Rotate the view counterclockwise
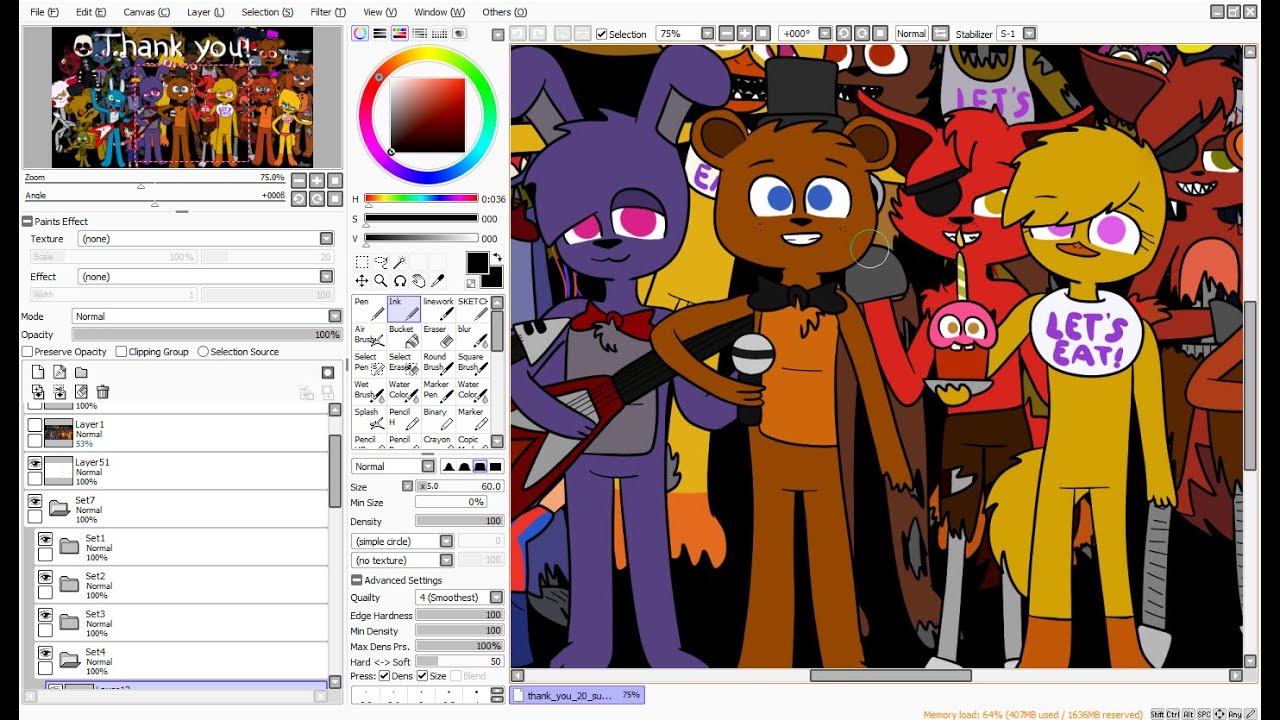 coord(843,34)
